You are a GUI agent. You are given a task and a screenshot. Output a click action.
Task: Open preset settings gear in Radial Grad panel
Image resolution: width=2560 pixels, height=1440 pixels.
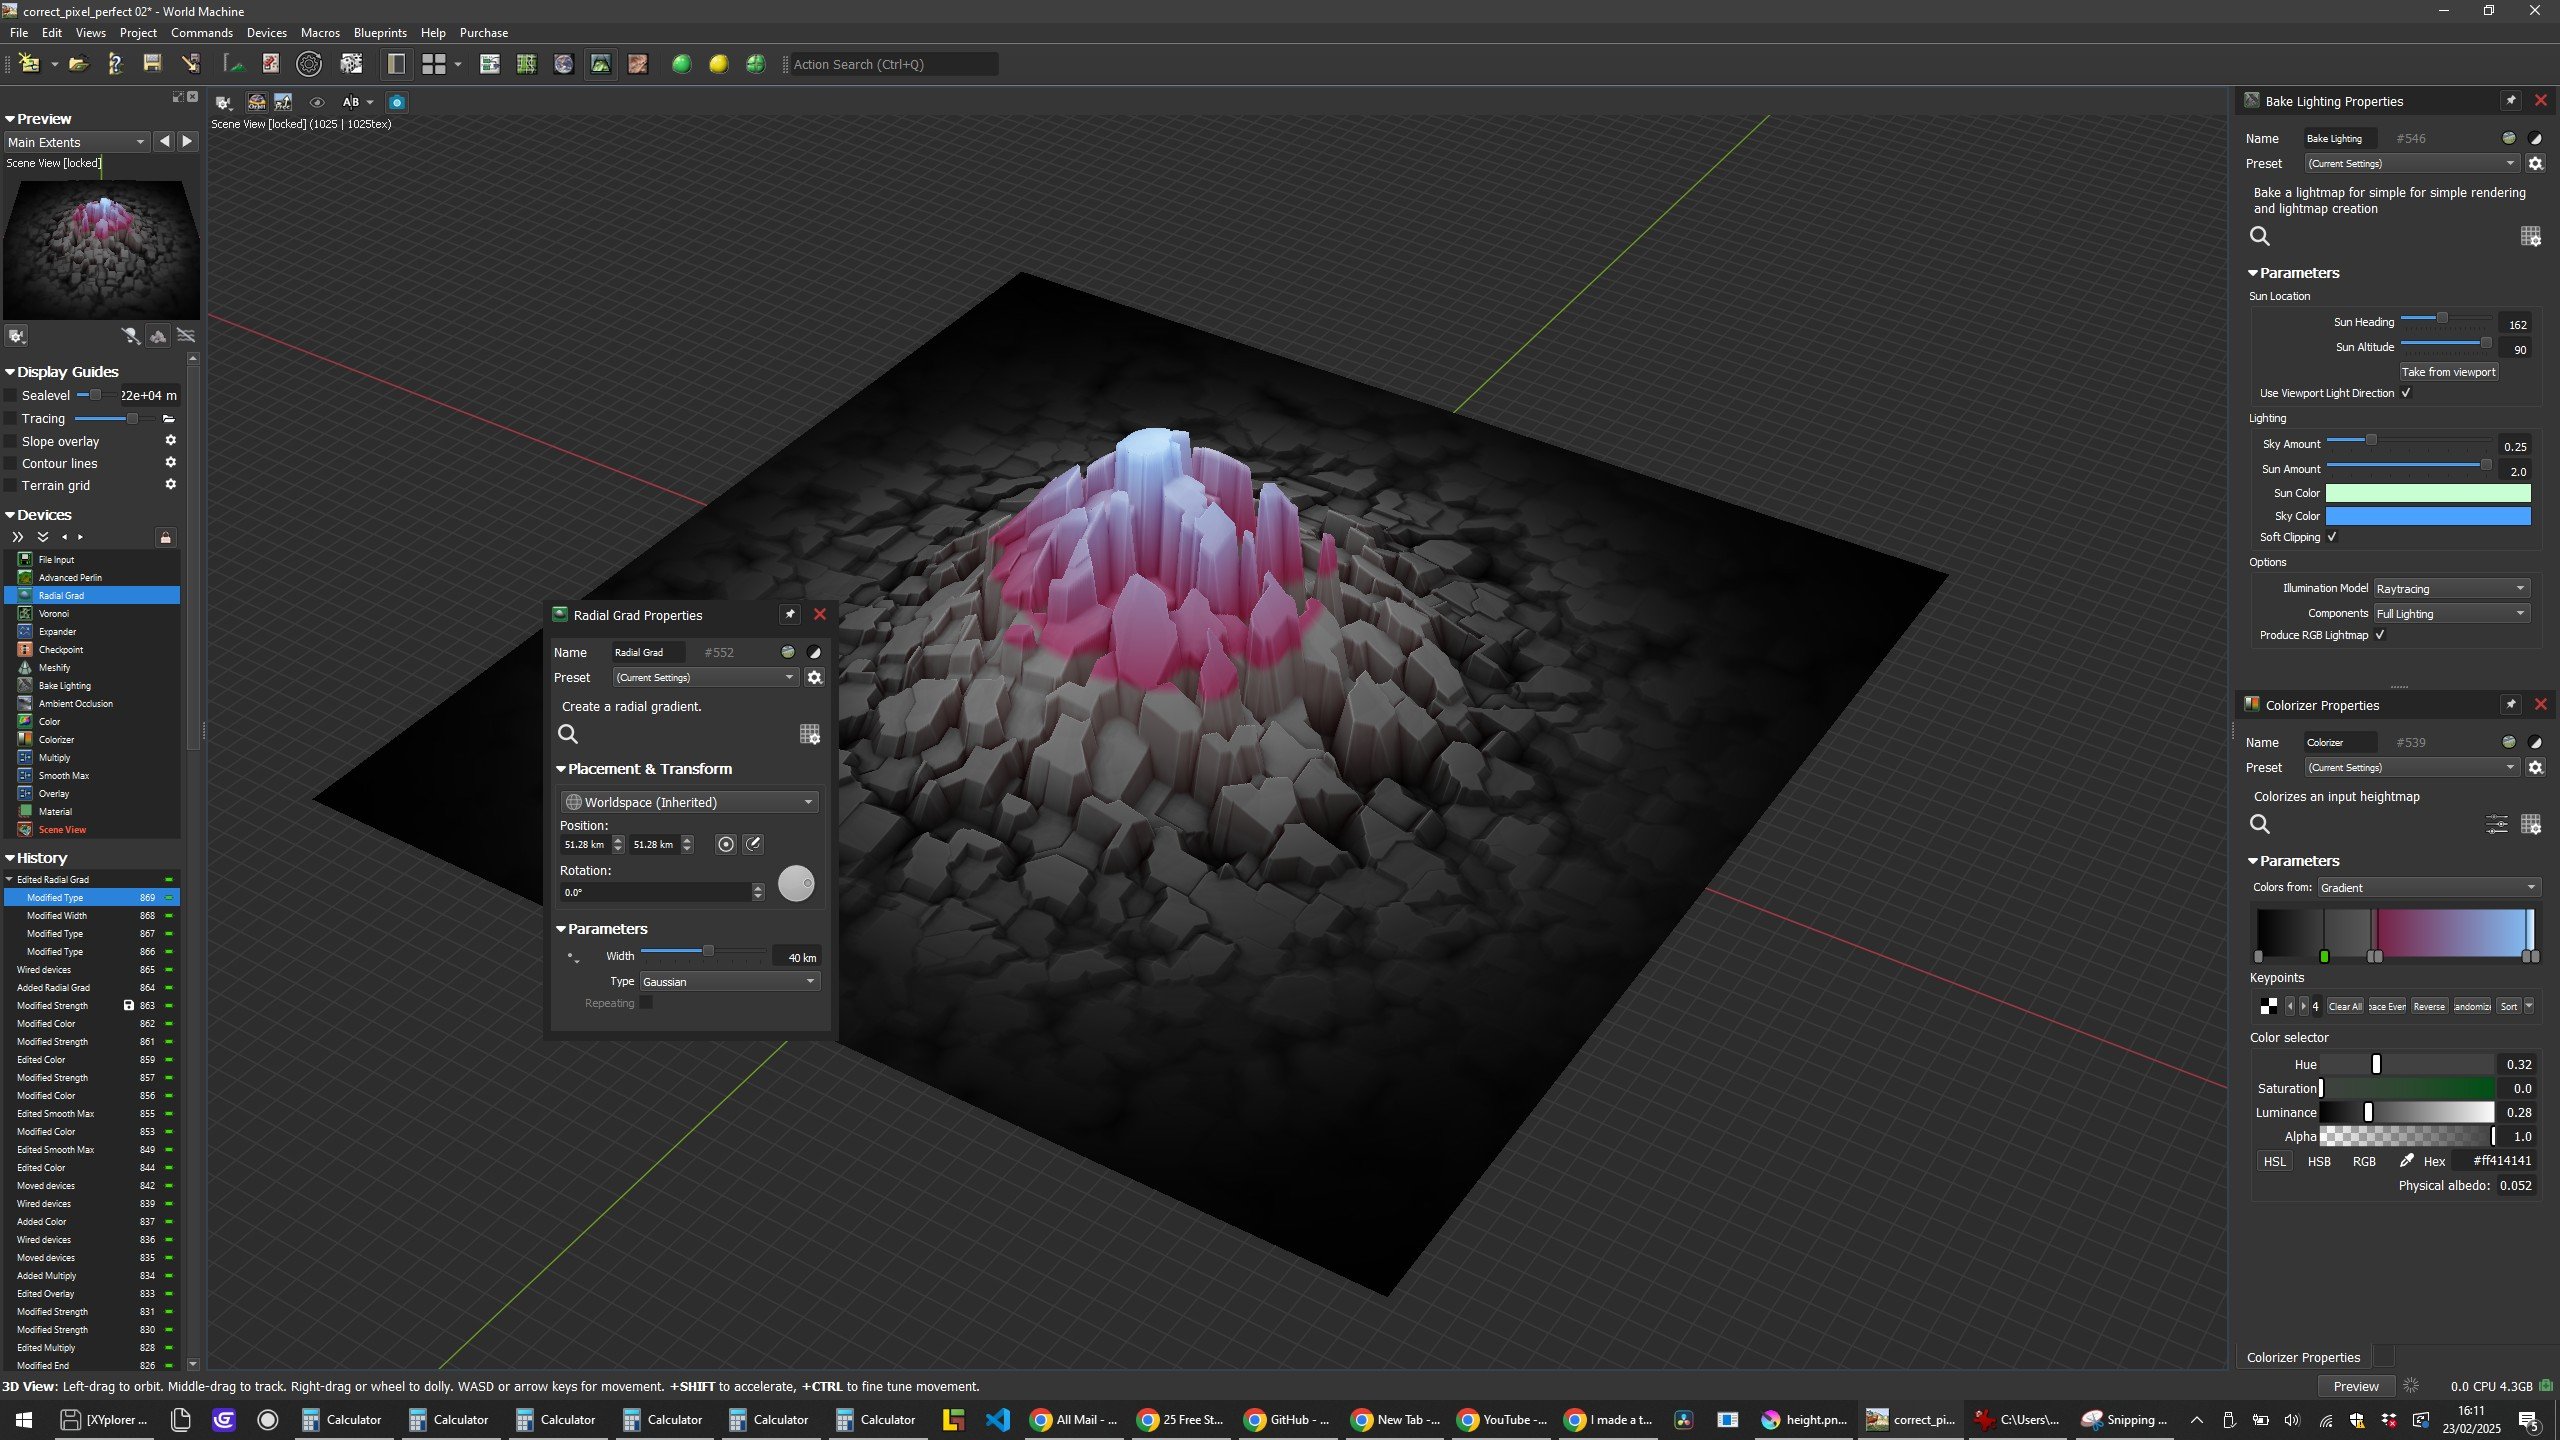point(814,677)
